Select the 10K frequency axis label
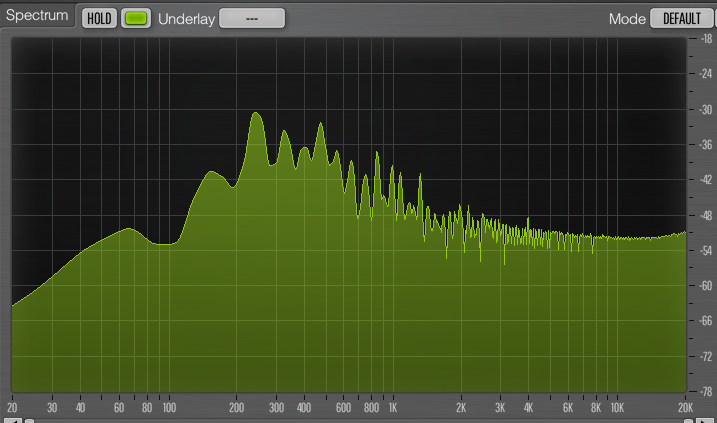The height and width of the screenshot is (423, 717). [x=617, y=408]
